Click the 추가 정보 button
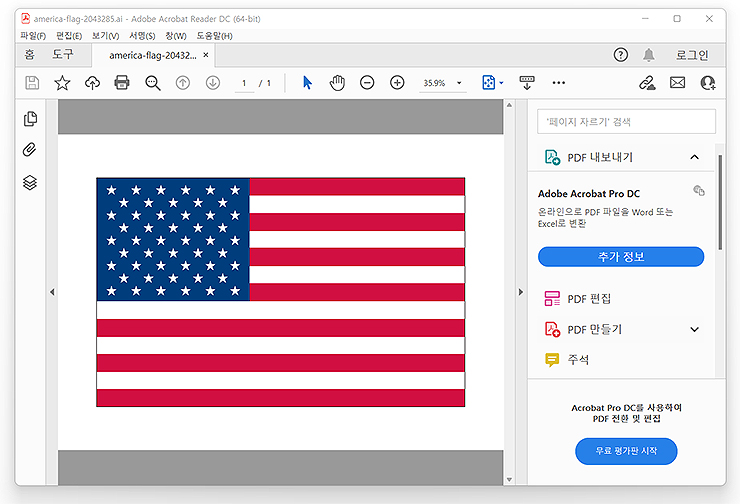Screen dimensions: 740x504 tap(621, 257)
